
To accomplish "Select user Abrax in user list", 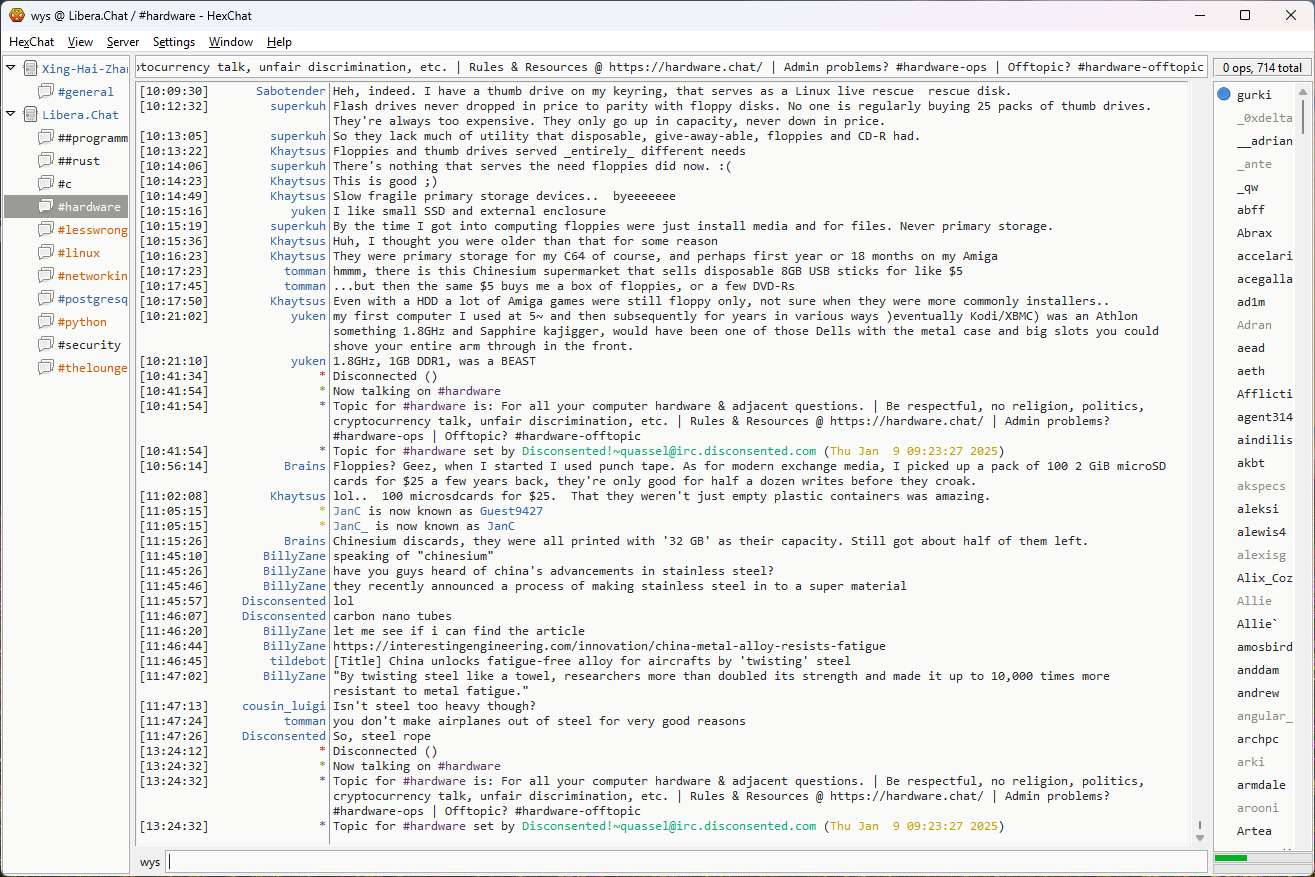I will click(1254, 233).
